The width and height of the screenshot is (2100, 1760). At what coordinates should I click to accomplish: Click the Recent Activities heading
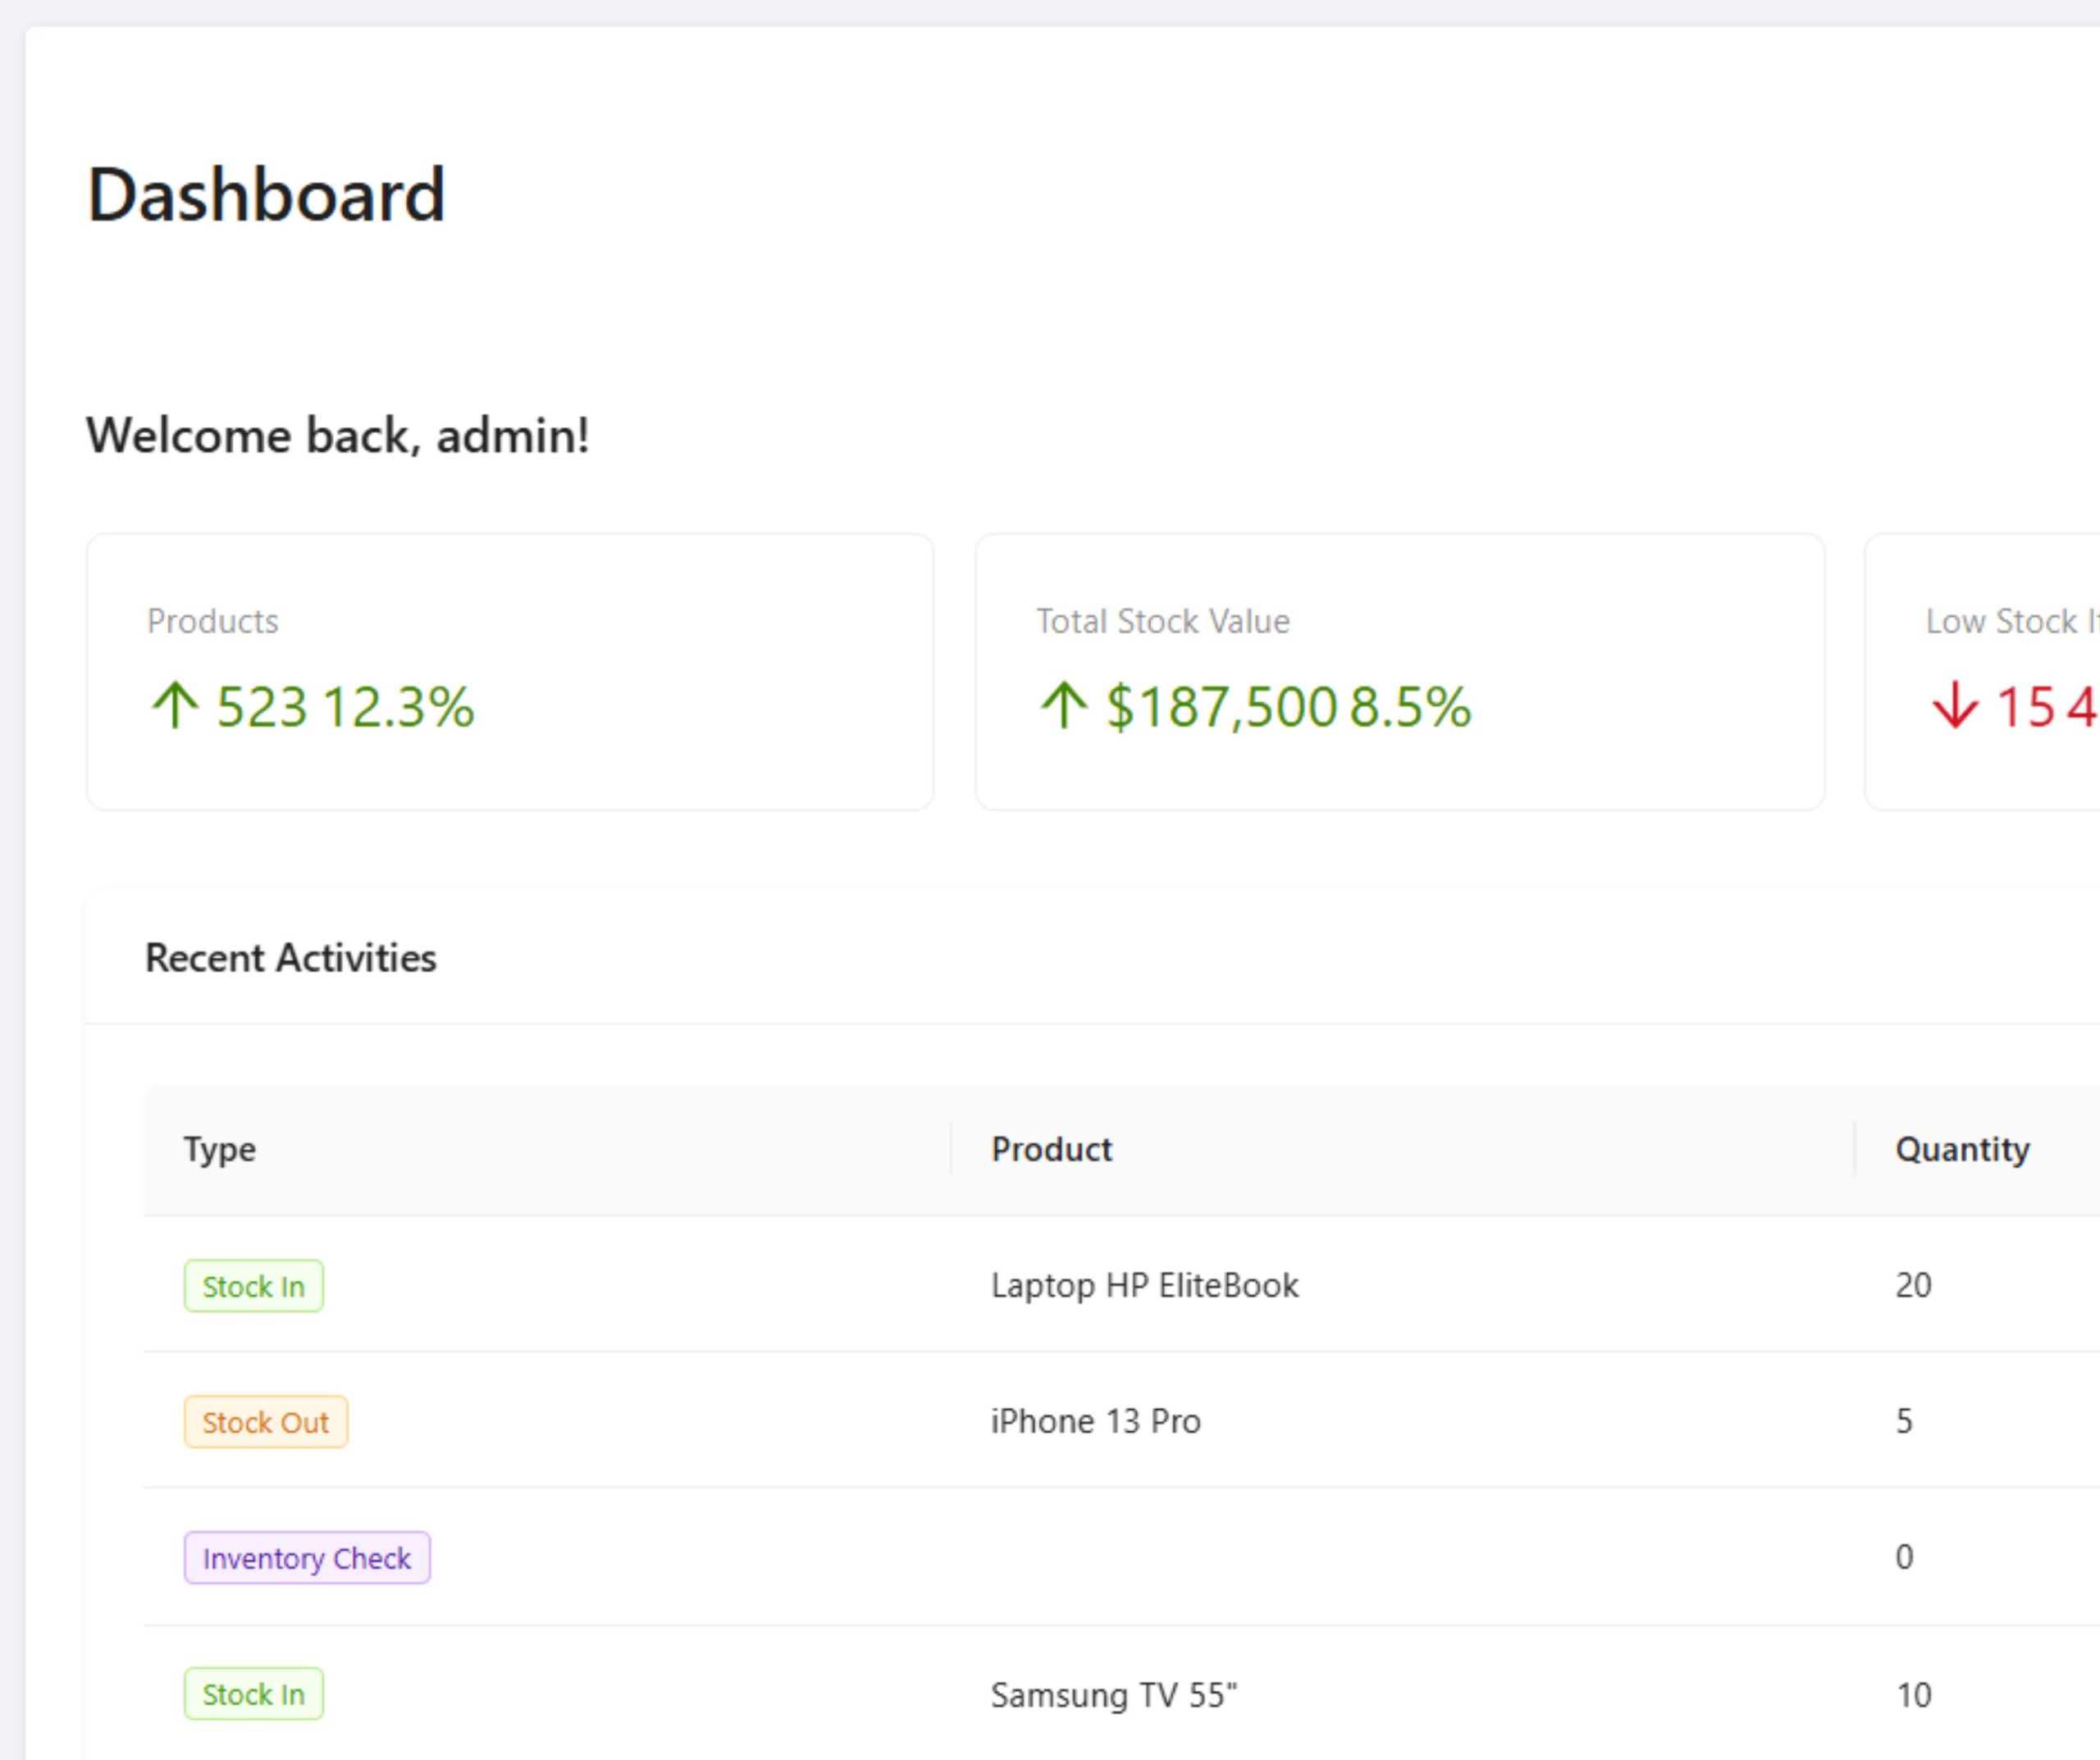pyautogui.click(x=291, y=958)
